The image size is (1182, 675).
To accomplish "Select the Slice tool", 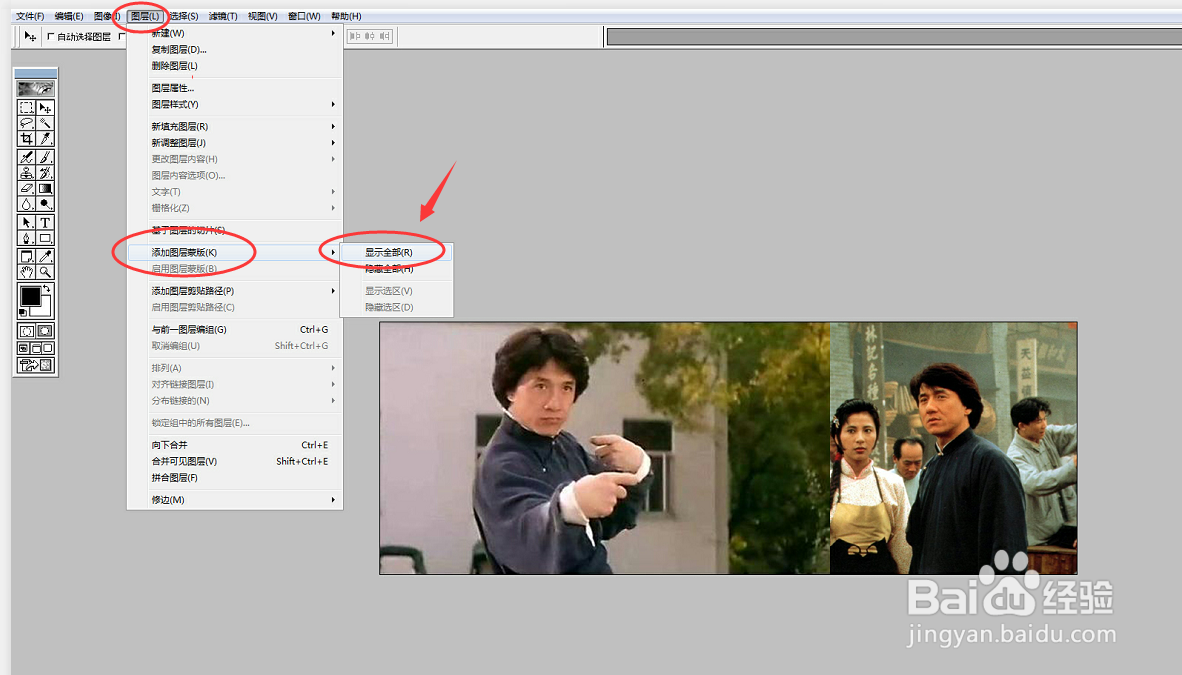I will coord(45,138).
